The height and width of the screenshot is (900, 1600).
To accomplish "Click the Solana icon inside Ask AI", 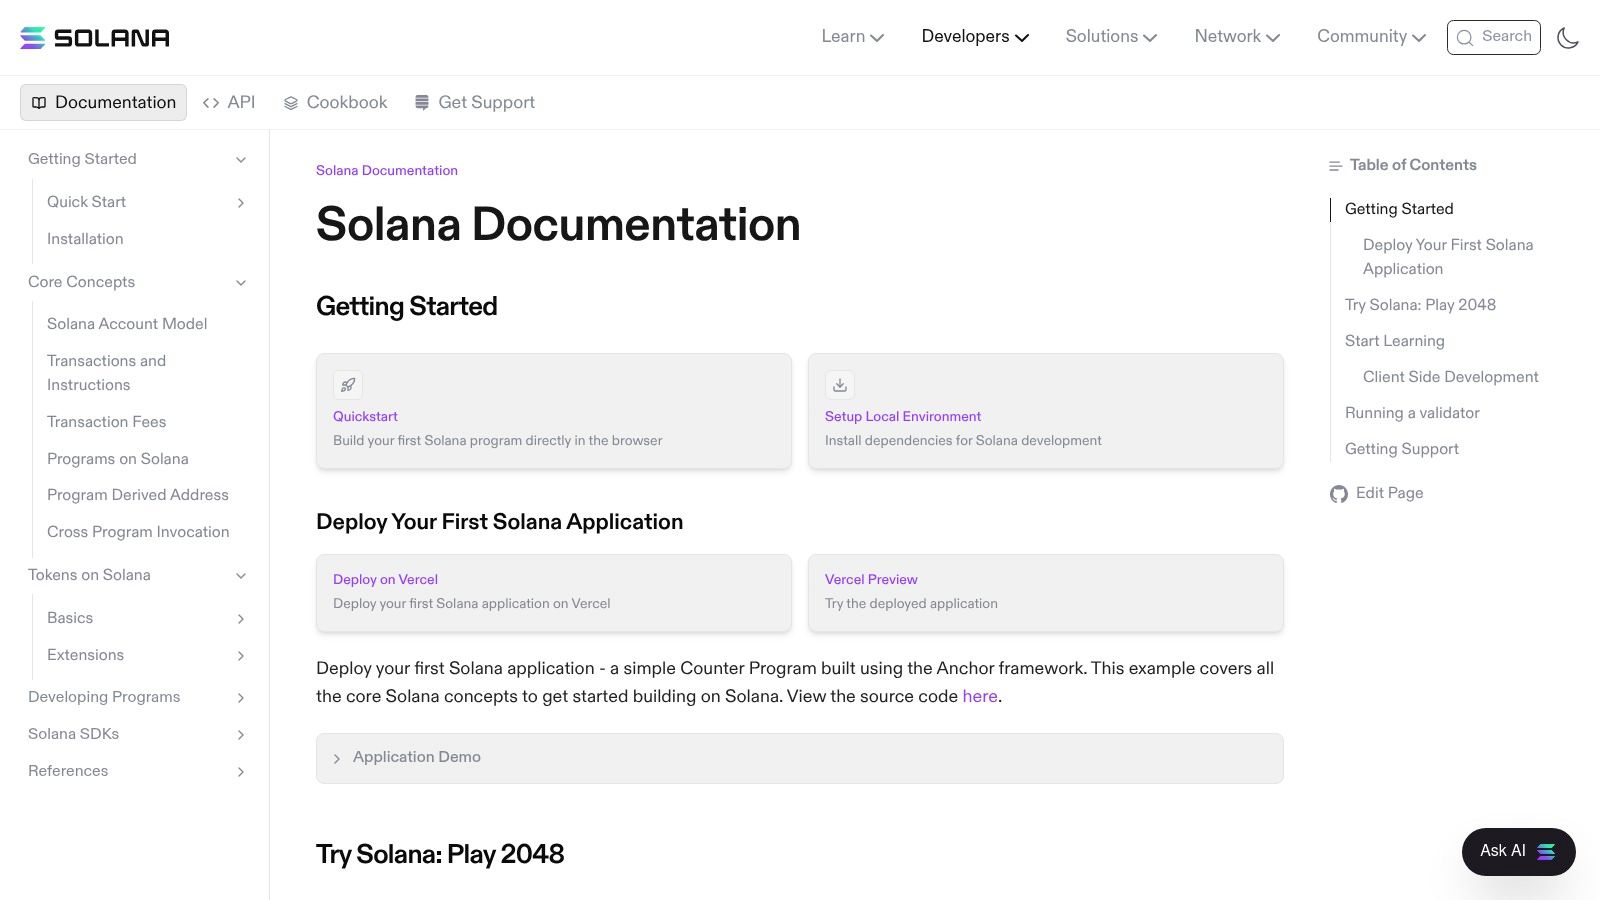I will tap(1546, 852).
